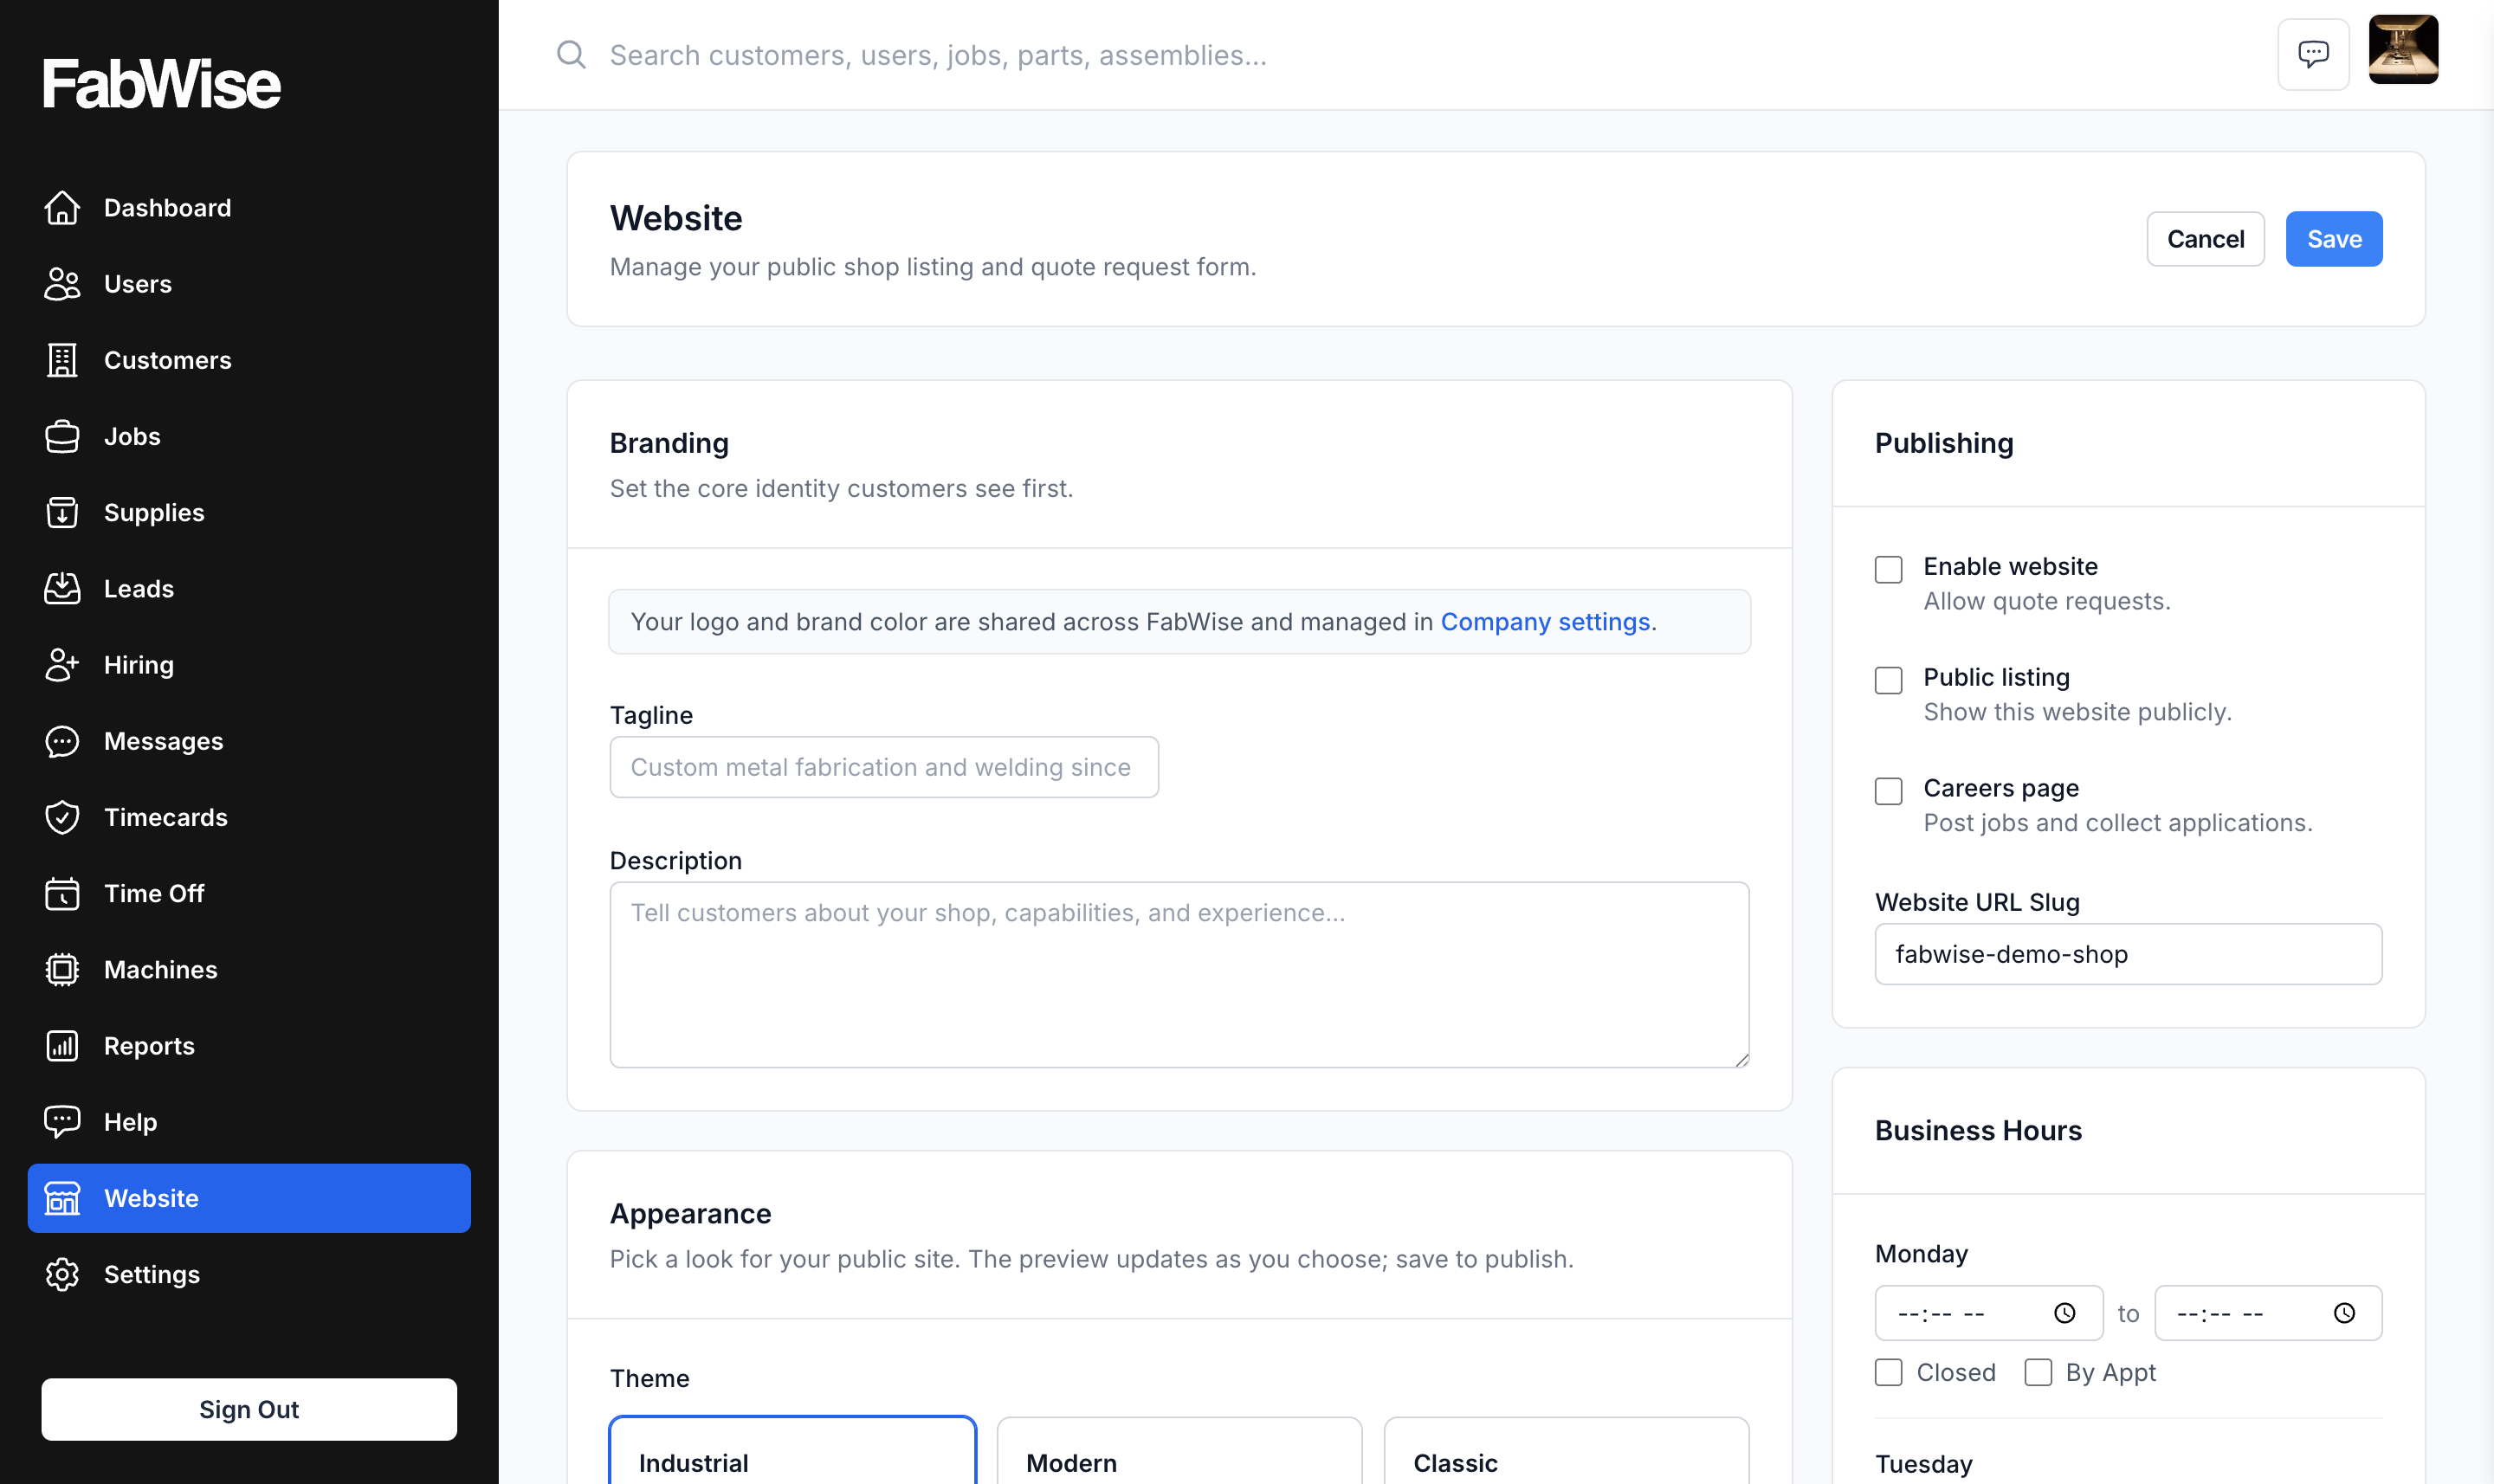This screenshot has width=2494, height=1484.
Task: Click the Machines chip icon
Action: [x=62, y=970]
